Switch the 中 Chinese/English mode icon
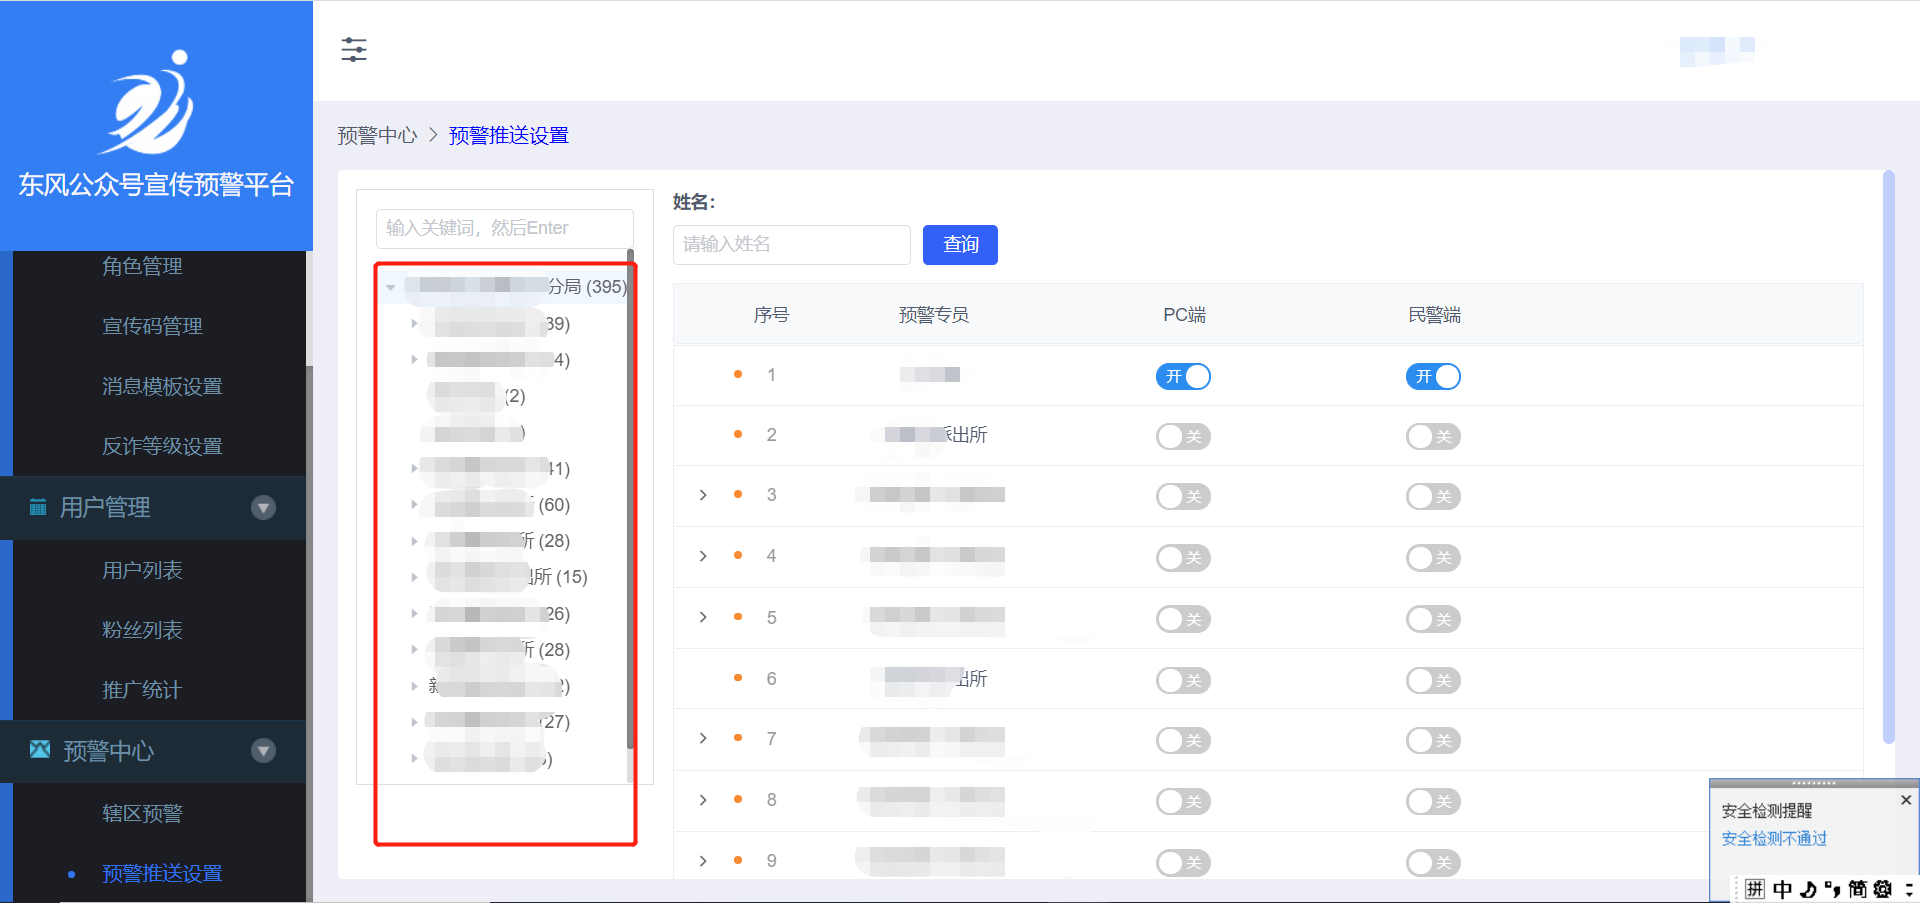This screenshot has height=903, width=1920. [1782, 889]
